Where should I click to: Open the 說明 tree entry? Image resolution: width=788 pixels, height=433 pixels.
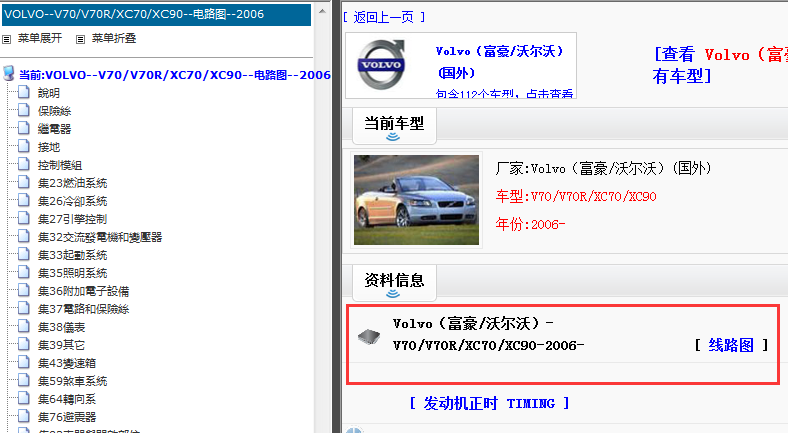[x=49, y=93]
